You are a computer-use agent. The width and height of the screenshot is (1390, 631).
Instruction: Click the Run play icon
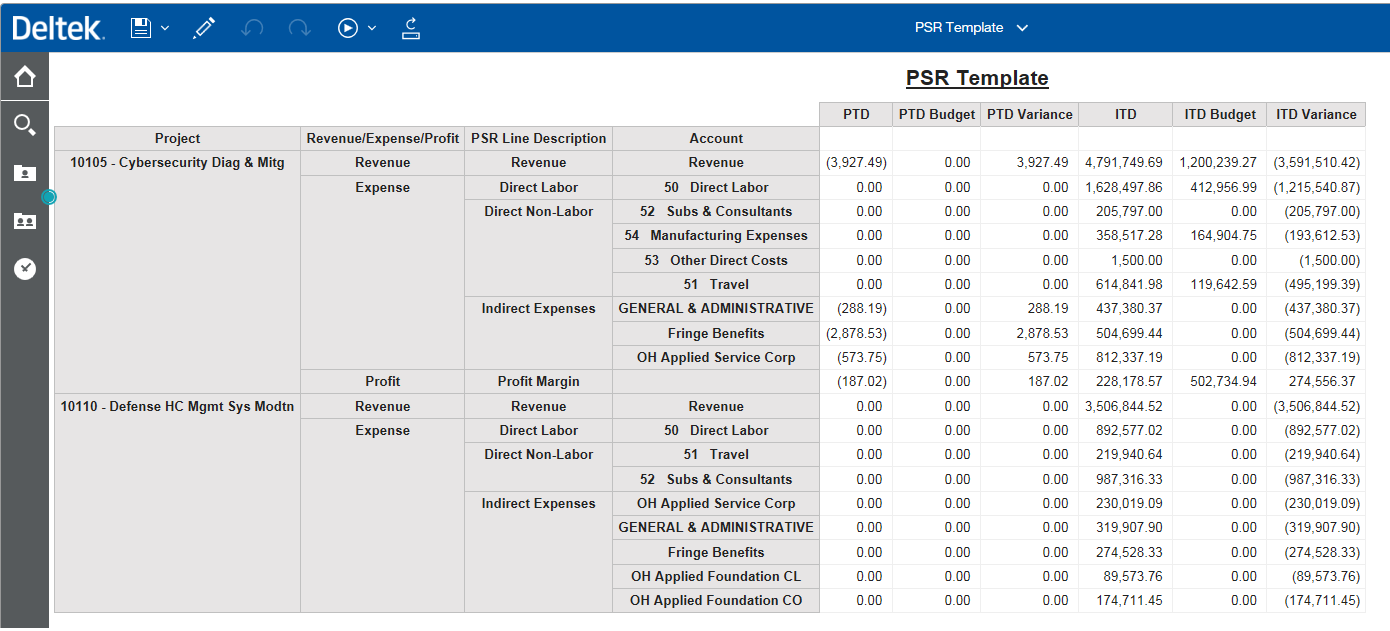[347, 28]
